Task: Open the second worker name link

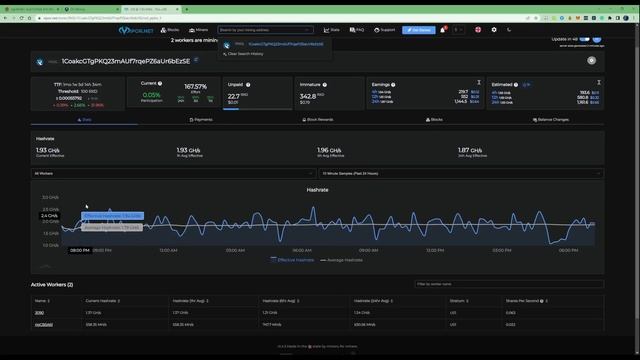Action: tap(44, 325)
